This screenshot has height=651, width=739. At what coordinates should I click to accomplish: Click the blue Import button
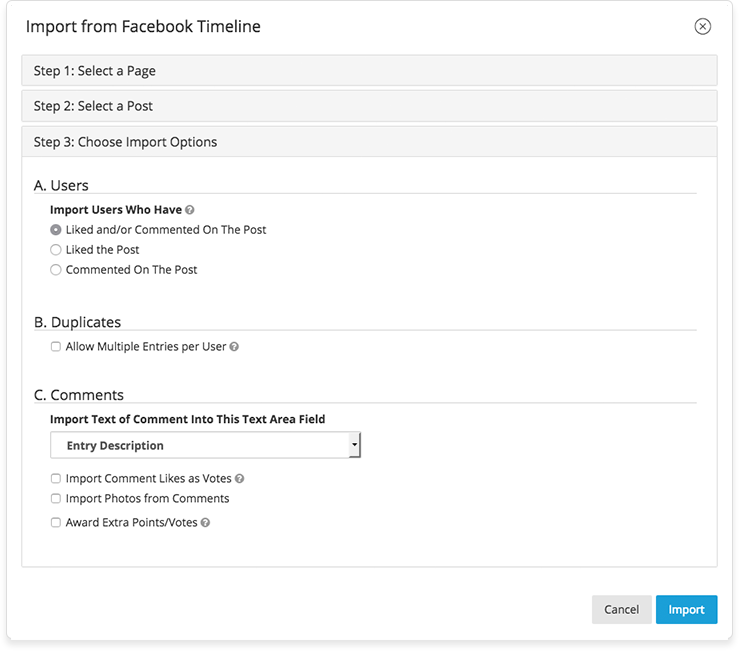686,609
